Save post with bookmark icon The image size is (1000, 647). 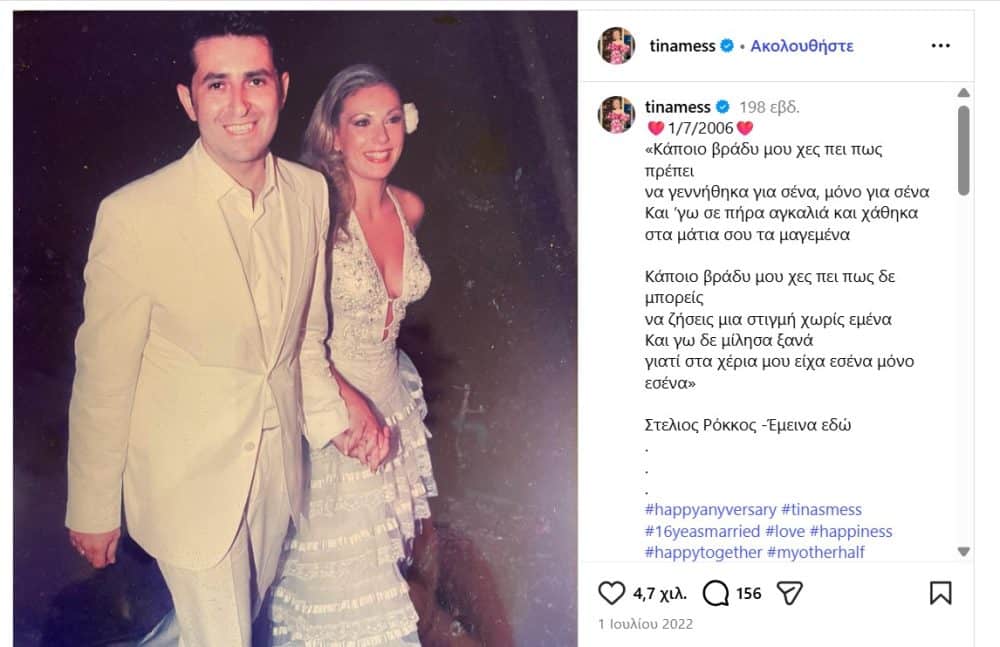pos(940,593)
